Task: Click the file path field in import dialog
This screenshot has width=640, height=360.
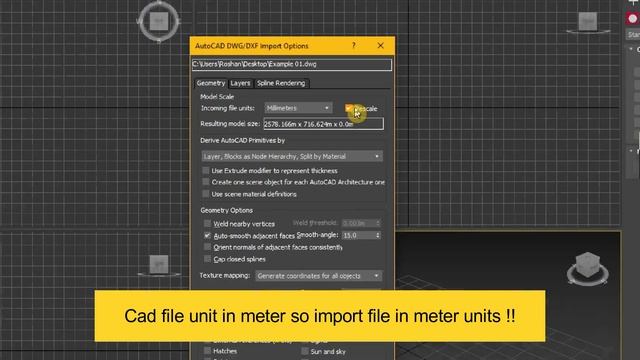Action: coord(291,64)
